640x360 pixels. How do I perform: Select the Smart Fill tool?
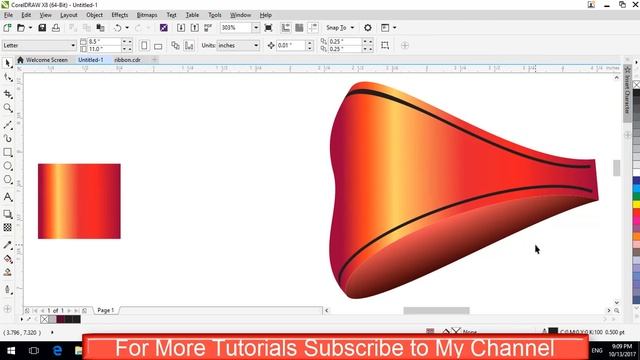point(7,272)
